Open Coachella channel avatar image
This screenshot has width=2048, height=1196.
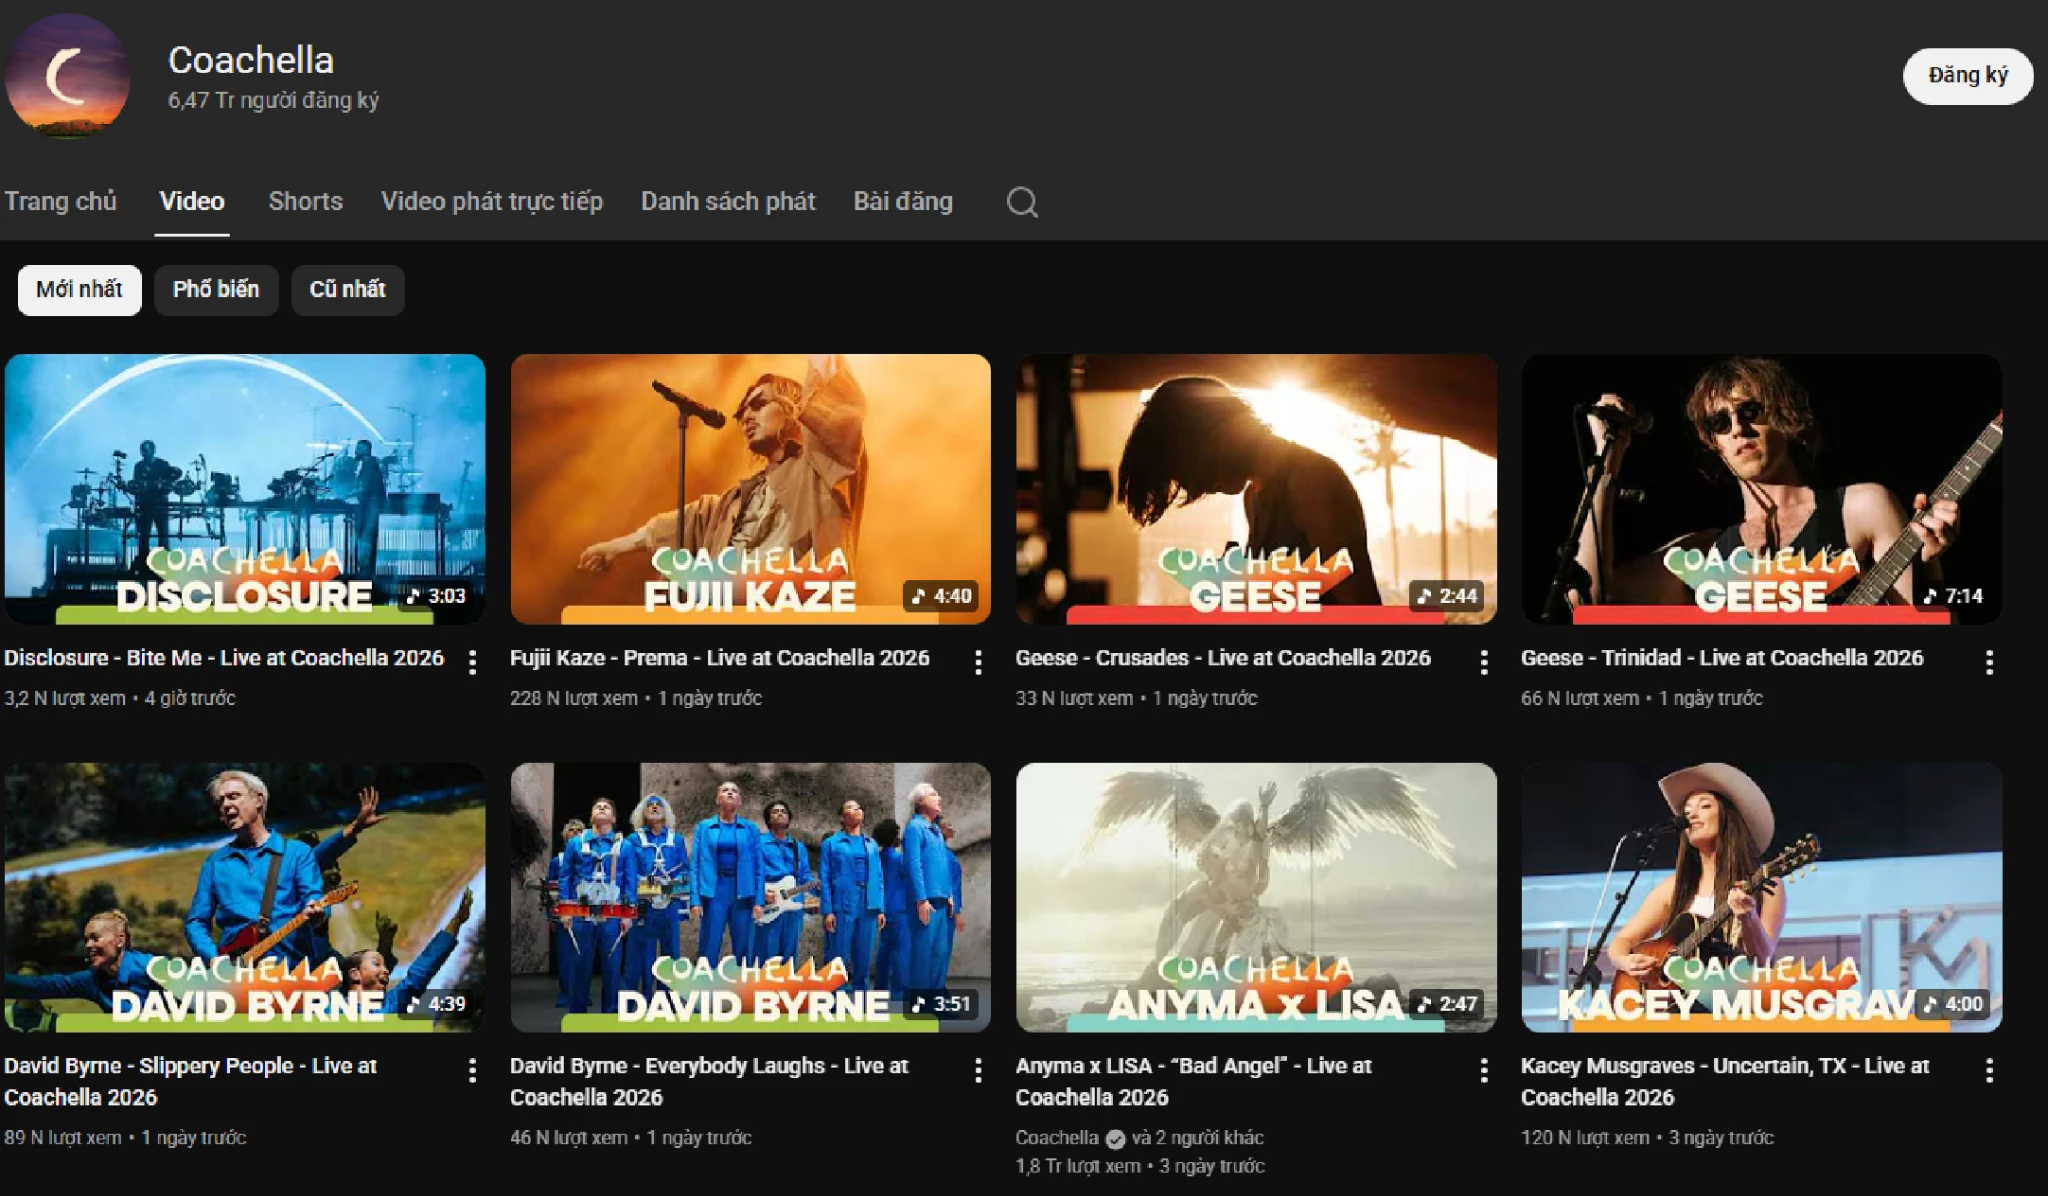click(68, 75)
